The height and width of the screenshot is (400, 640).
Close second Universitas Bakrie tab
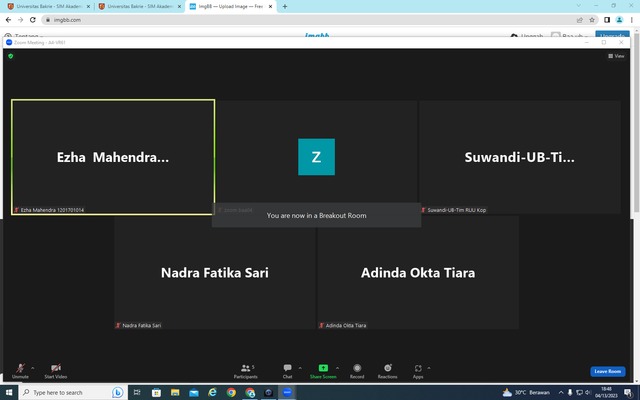pyautogui.click(x=179, y=7)
